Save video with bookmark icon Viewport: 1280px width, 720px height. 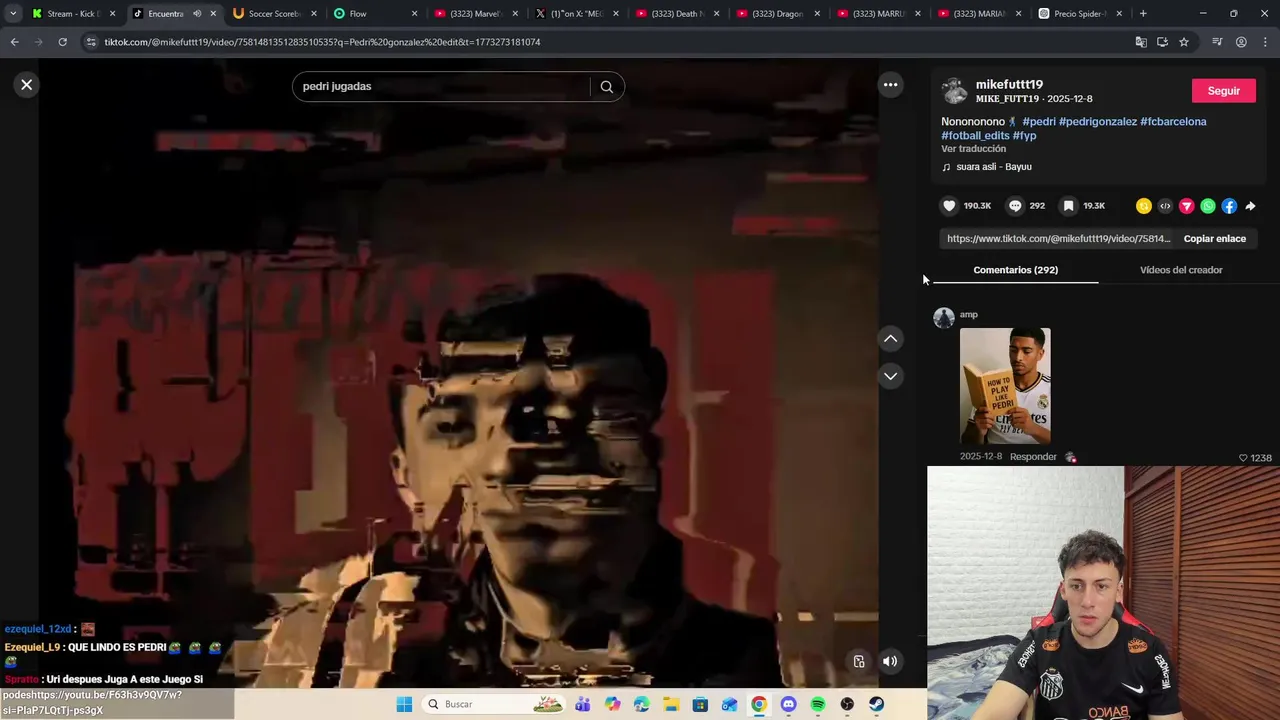1068,206
